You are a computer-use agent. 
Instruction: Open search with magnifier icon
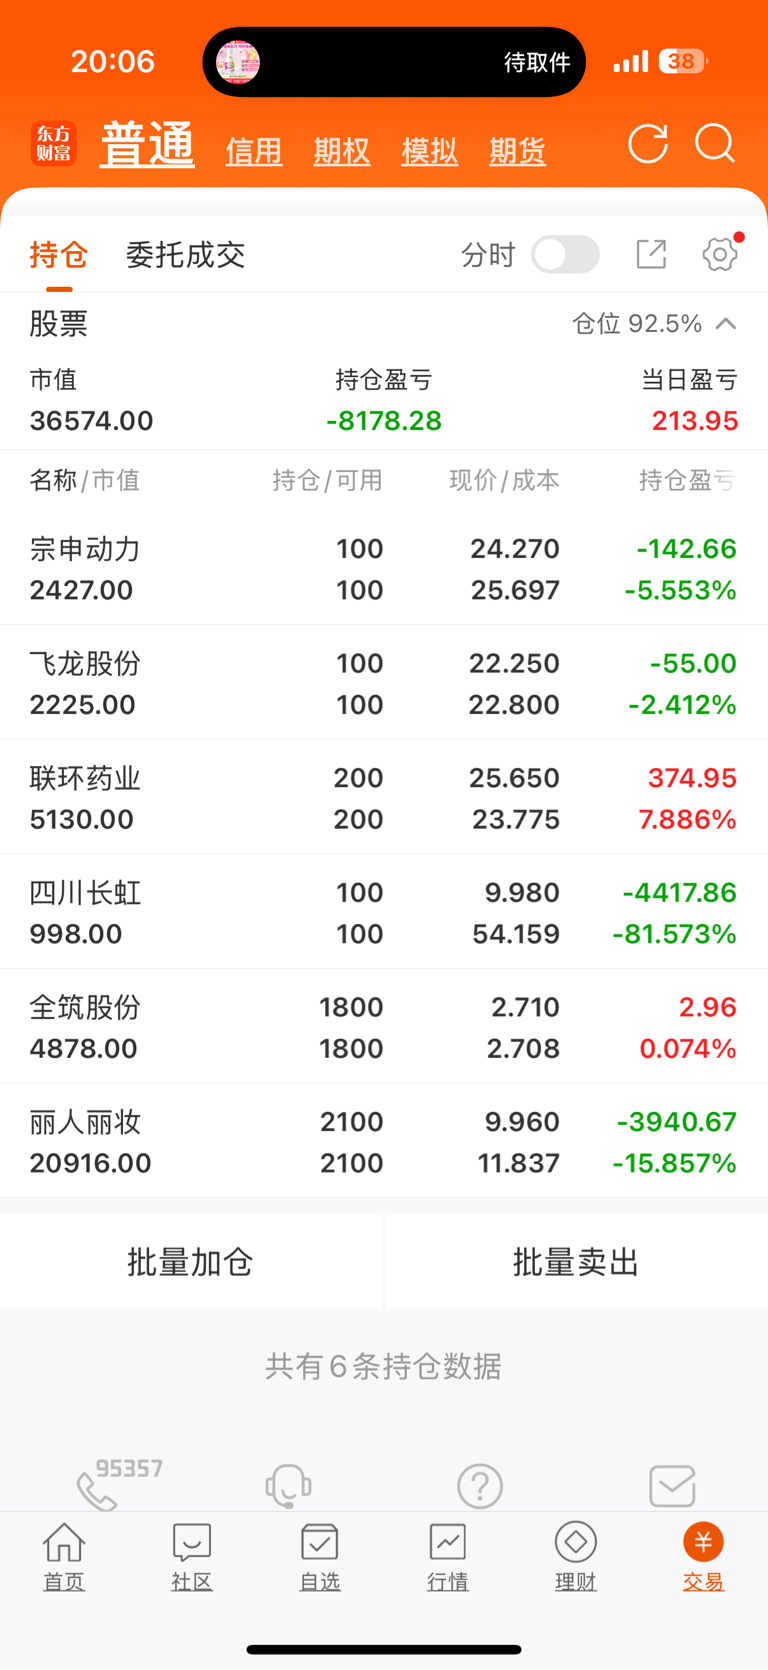[x=715, y=144]
